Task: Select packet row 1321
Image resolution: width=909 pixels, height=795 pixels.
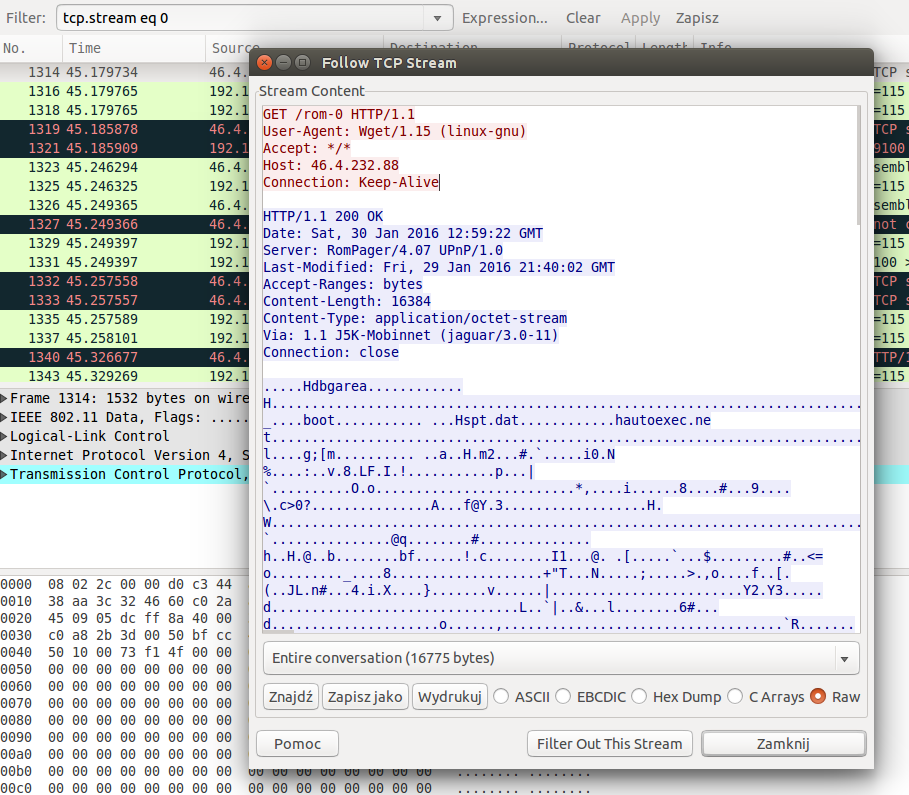Action: [x=125, y=148]
